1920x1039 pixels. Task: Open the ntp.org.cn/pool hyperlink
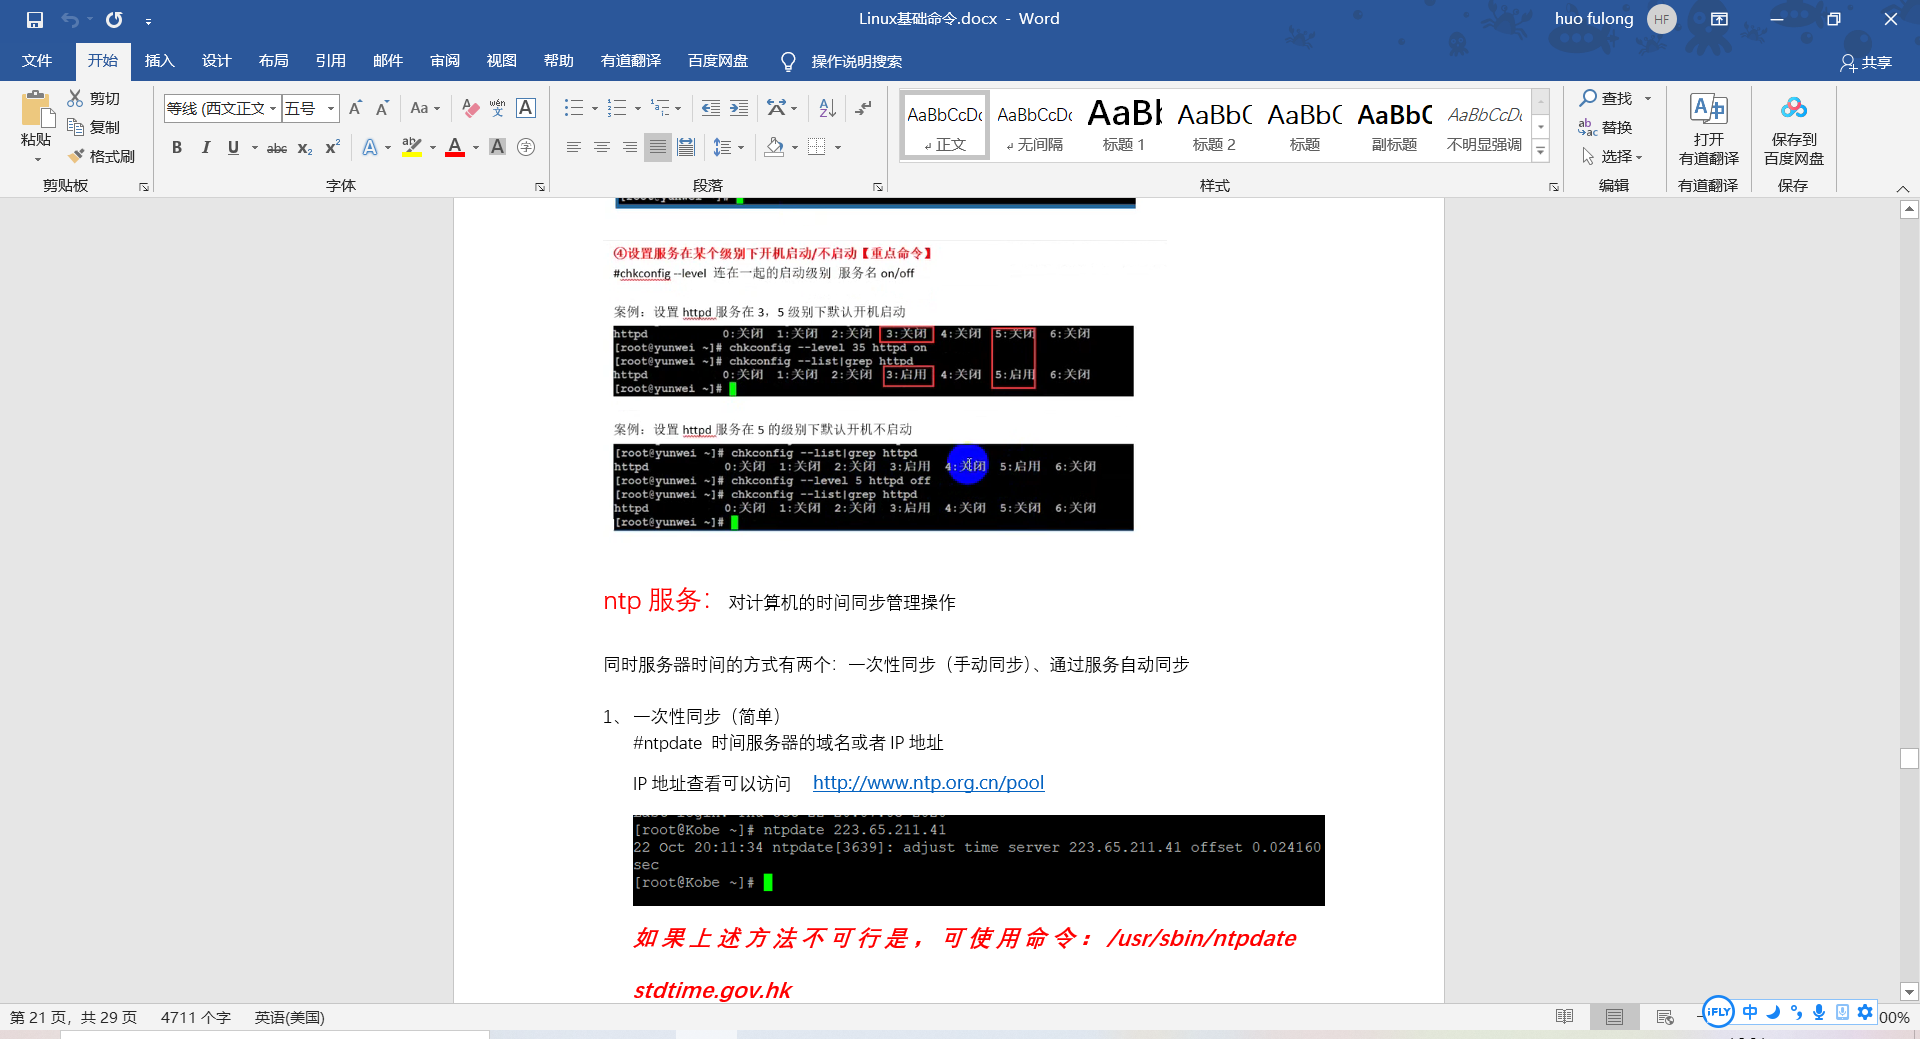click(x=928, y=782)
